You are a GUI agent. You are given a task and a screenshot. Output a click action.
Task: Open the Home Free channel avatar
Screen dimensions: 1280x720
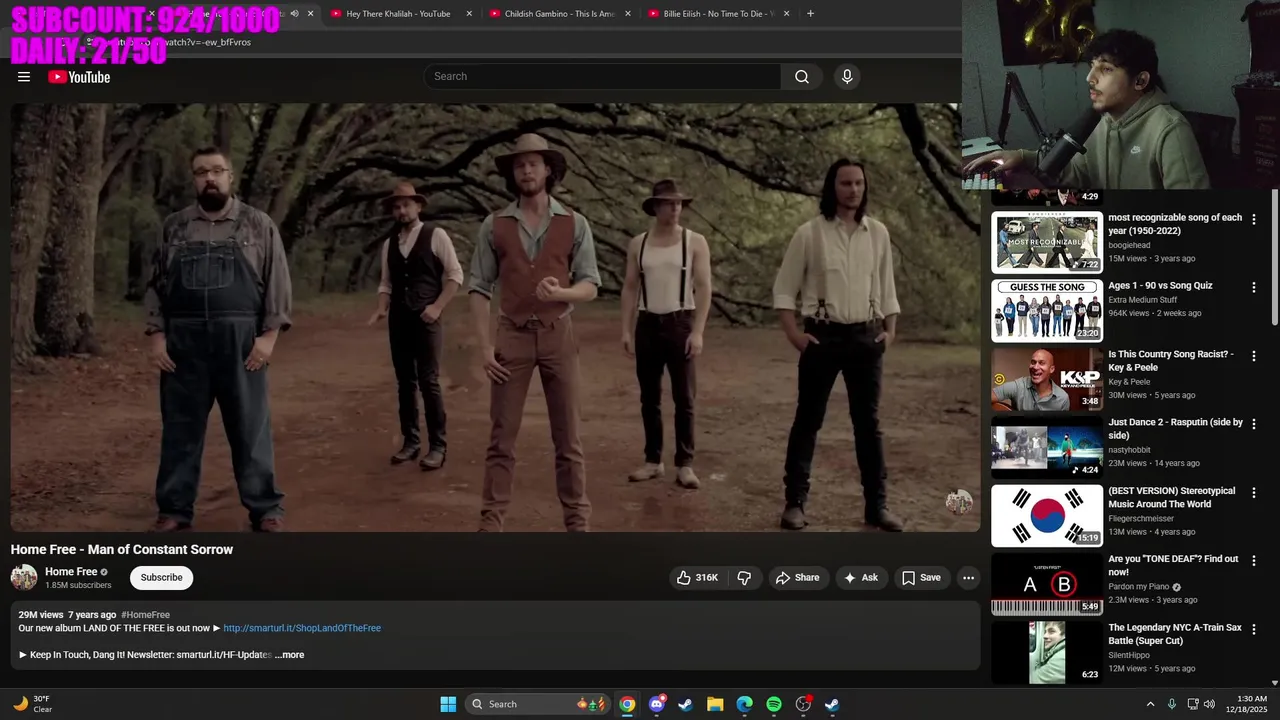(24, 577)
